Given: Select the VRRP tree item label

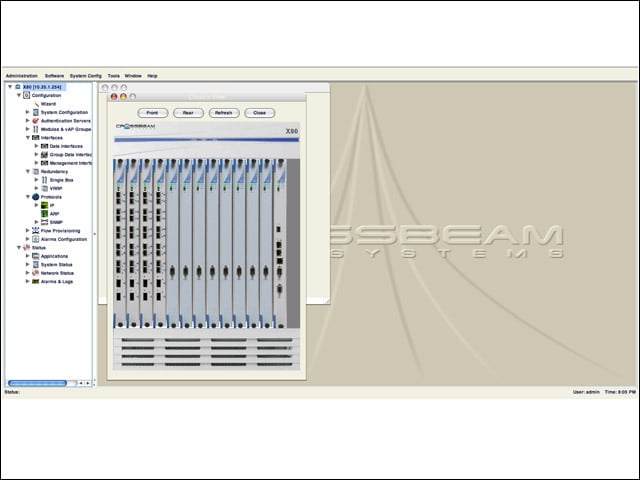Looking at the screenshot, I should tap(56, 189).
